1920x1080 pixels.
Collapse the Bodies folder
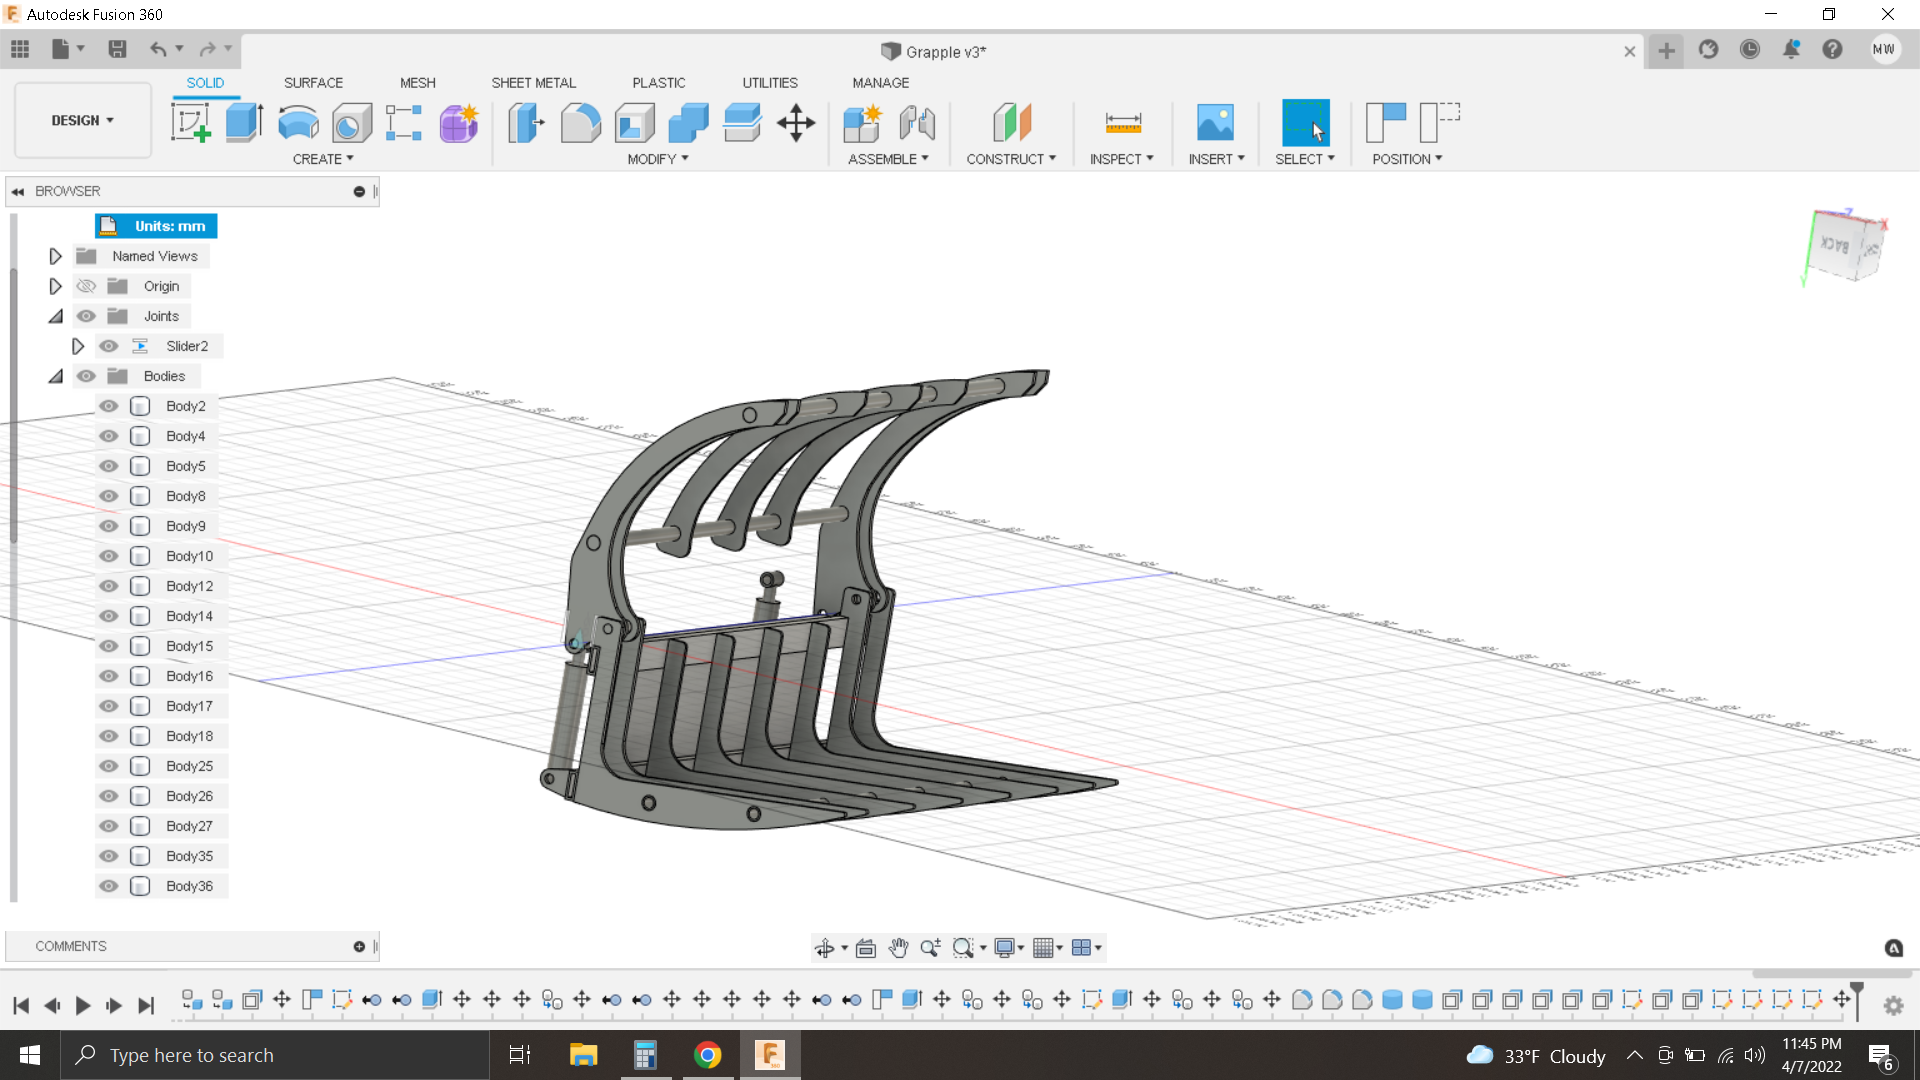click(x=56, y=376)
